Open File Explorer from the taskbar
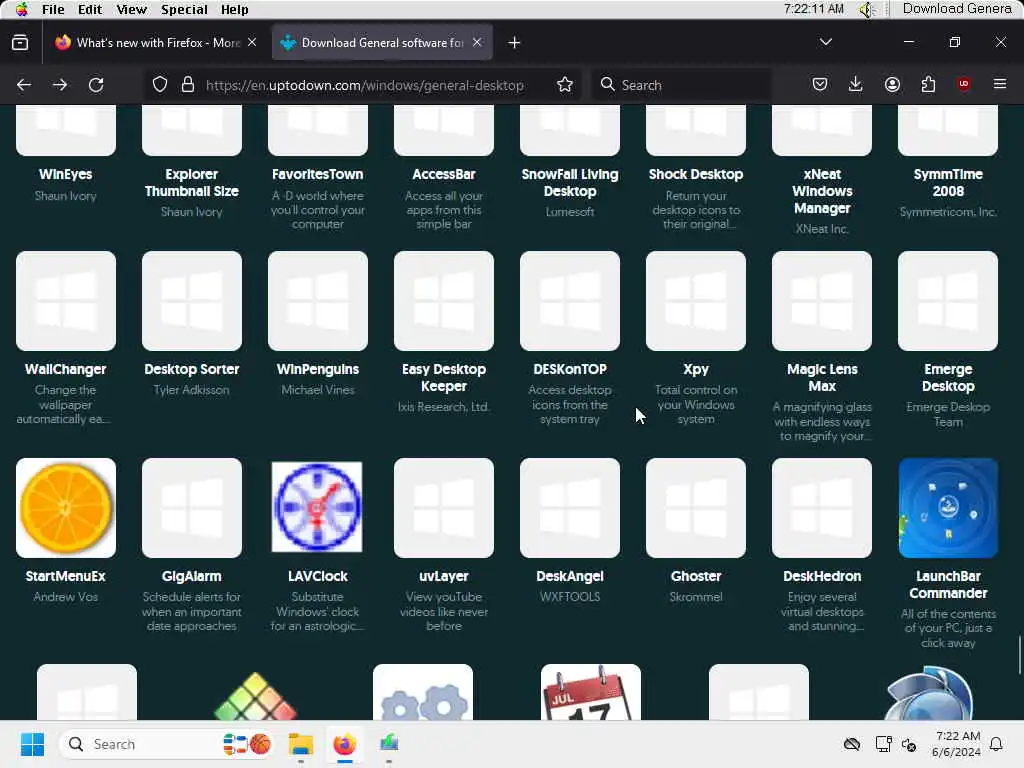The width and height of the screenshot is (1024, 768). coord(301,744)
